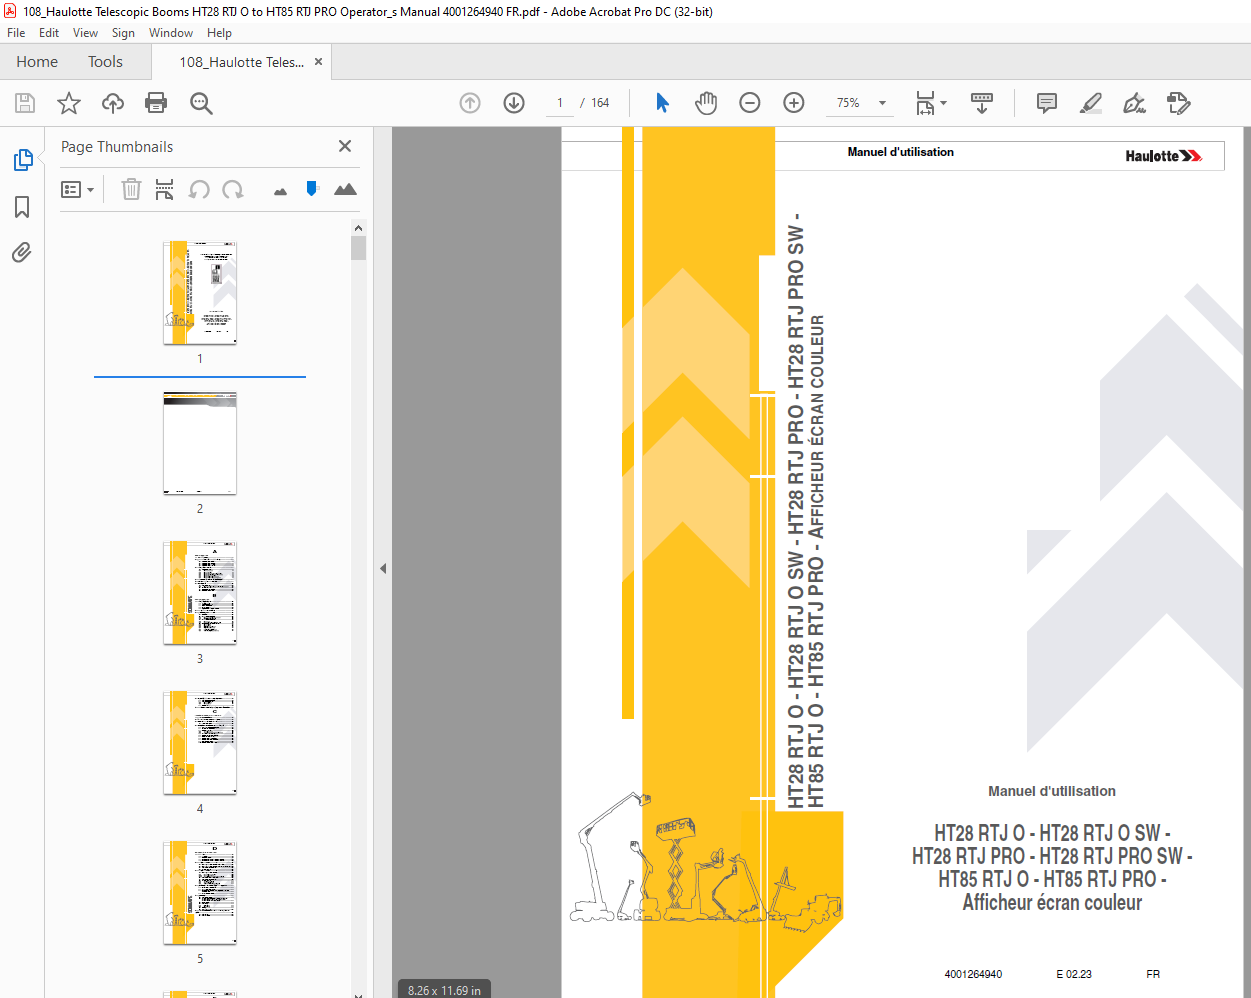The height and width of the screenshot is (998, 1251).
Task: Switch to the Home tab
Action: click(37, 62)
